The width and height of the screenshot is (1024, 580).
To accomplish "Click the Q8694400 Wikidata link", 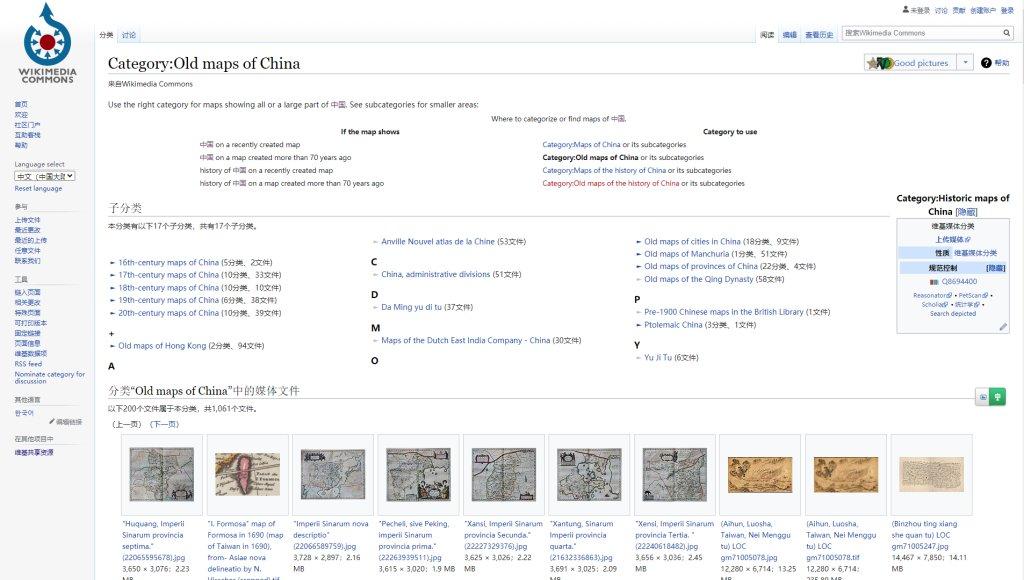I will coord(959,282).
